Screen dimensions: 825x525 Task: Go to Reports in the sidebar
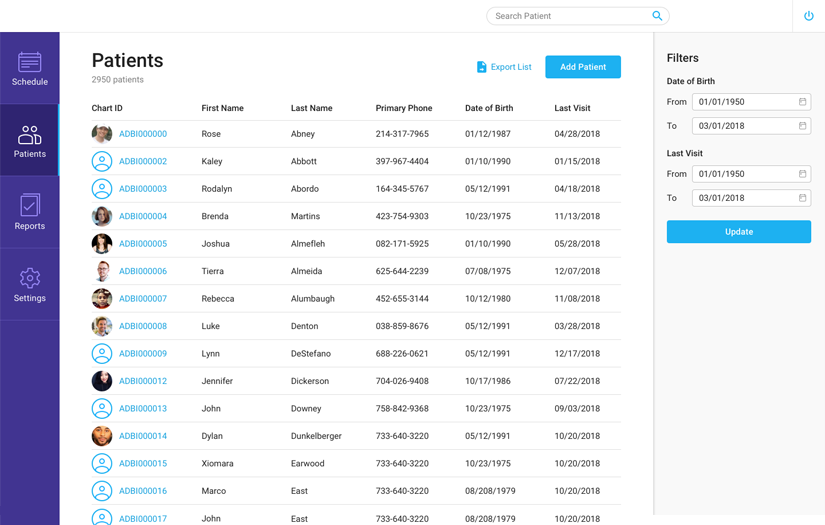coord(29,212)
